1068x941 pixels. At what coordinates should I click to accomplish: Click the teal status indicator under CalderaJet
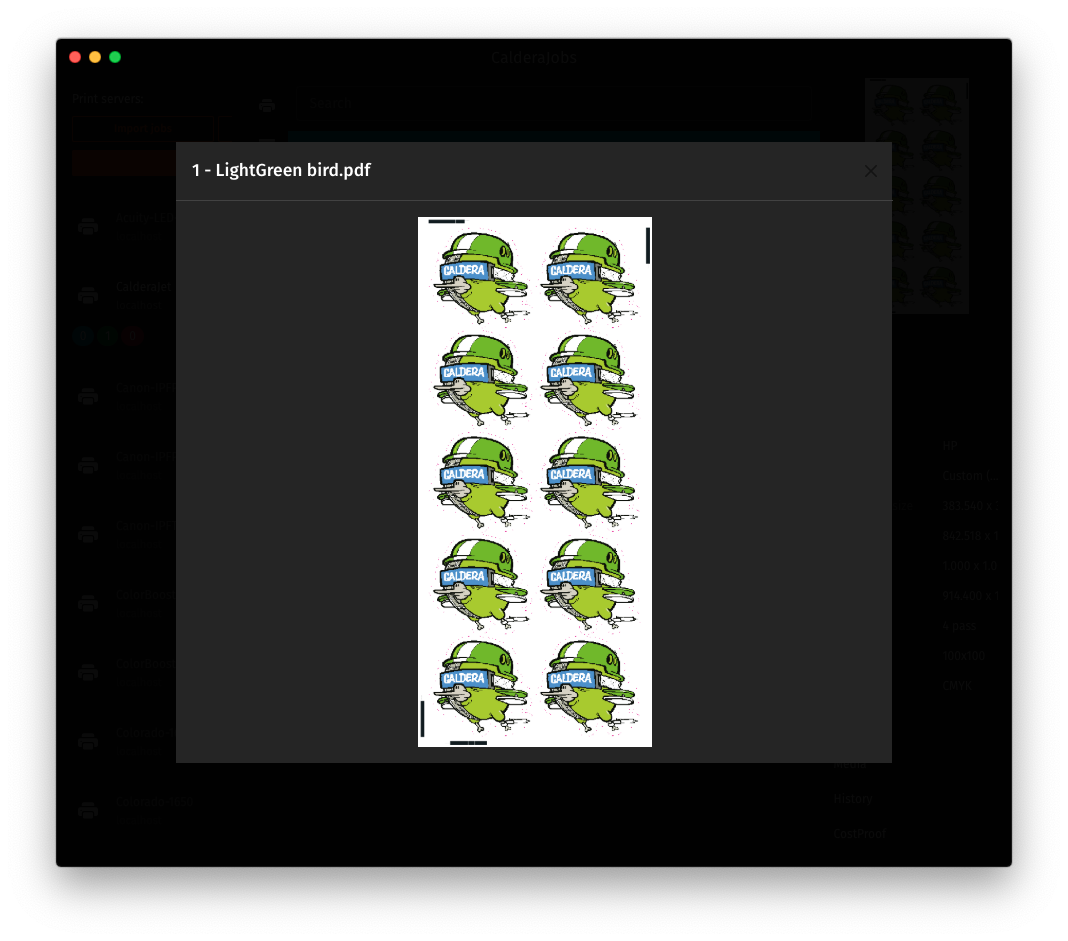[108, 336]
